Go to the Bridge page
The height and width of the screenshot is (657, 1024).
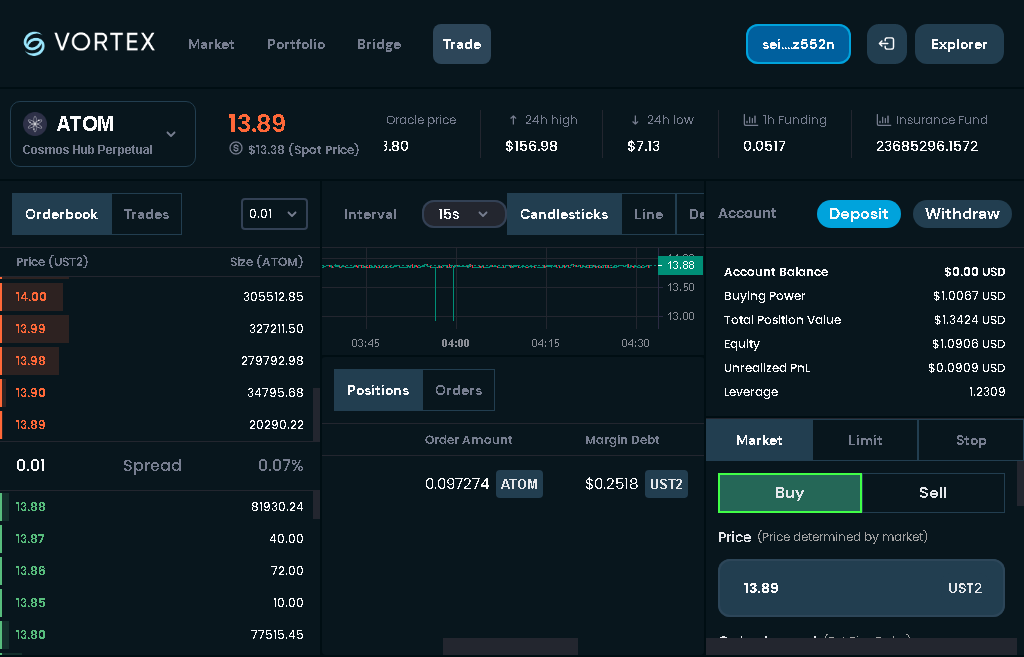coord(379,44)
